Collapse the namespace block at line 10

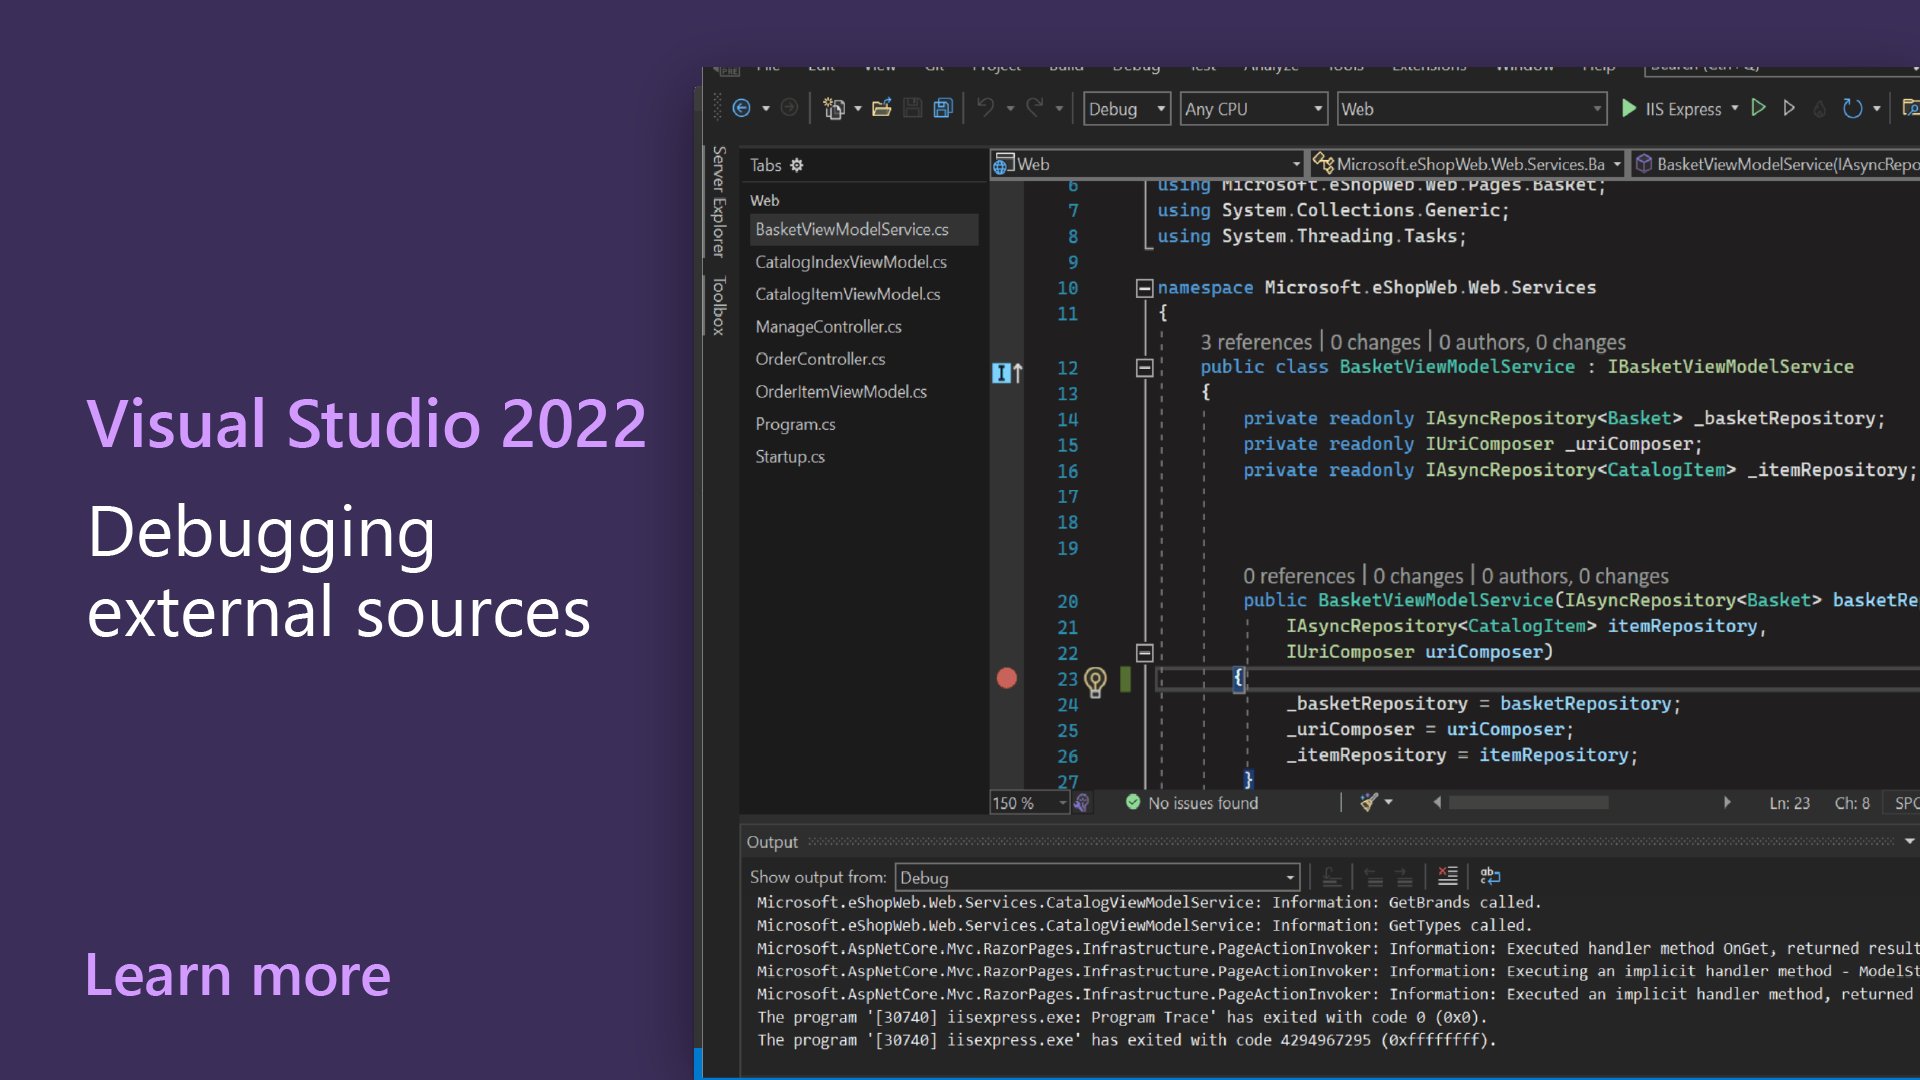[x=1144, y=288]
